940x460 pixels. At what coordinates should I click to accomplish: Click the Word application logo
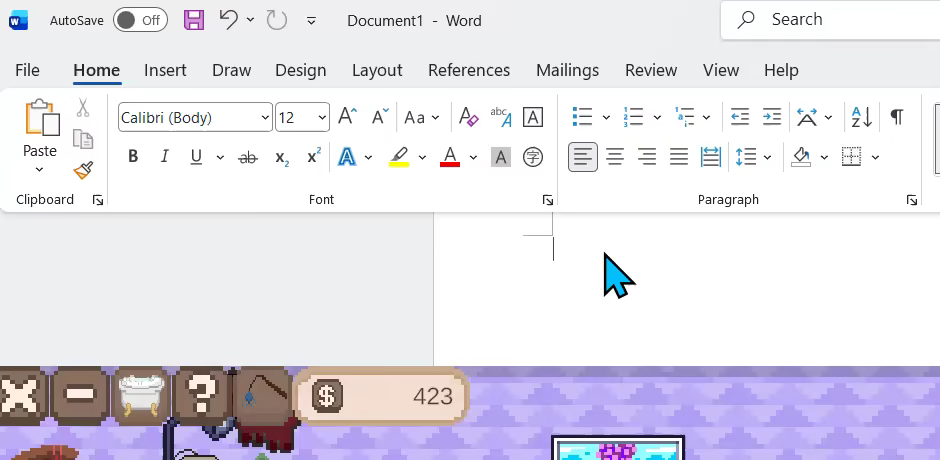tap(19, 20)
